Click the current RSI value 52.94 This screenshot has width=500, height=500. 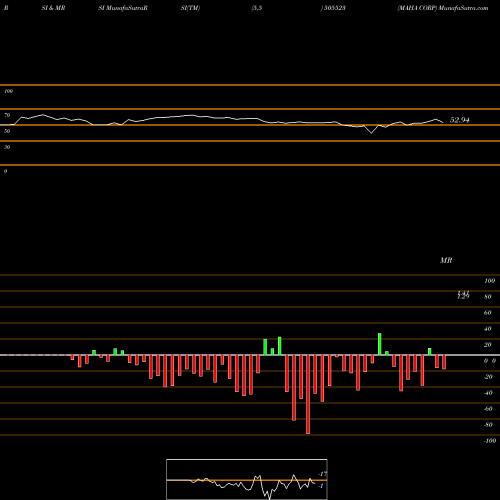tap(459, 120)
